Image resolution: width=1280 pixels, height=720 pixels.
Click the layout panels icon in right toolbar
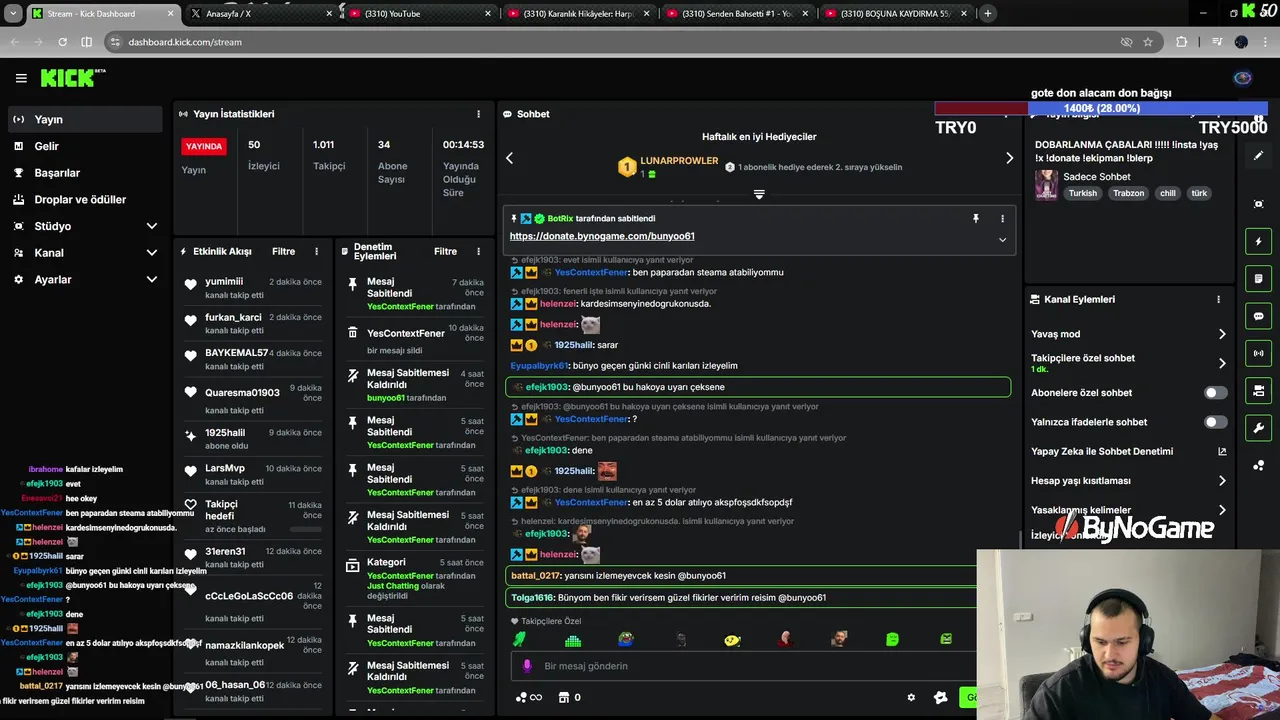click(x=1258, y=391)
